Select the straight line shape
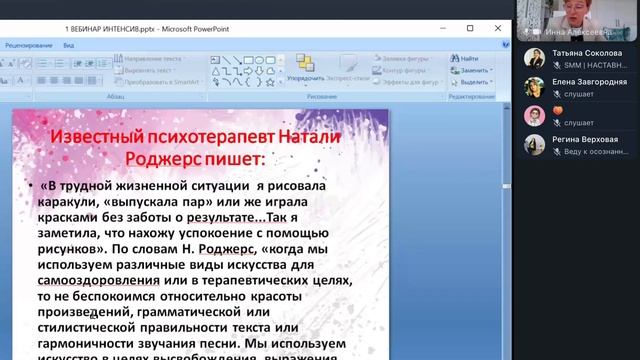Viewport: 640px width, 360px height. pyautogui.click(x=226, y=60)
